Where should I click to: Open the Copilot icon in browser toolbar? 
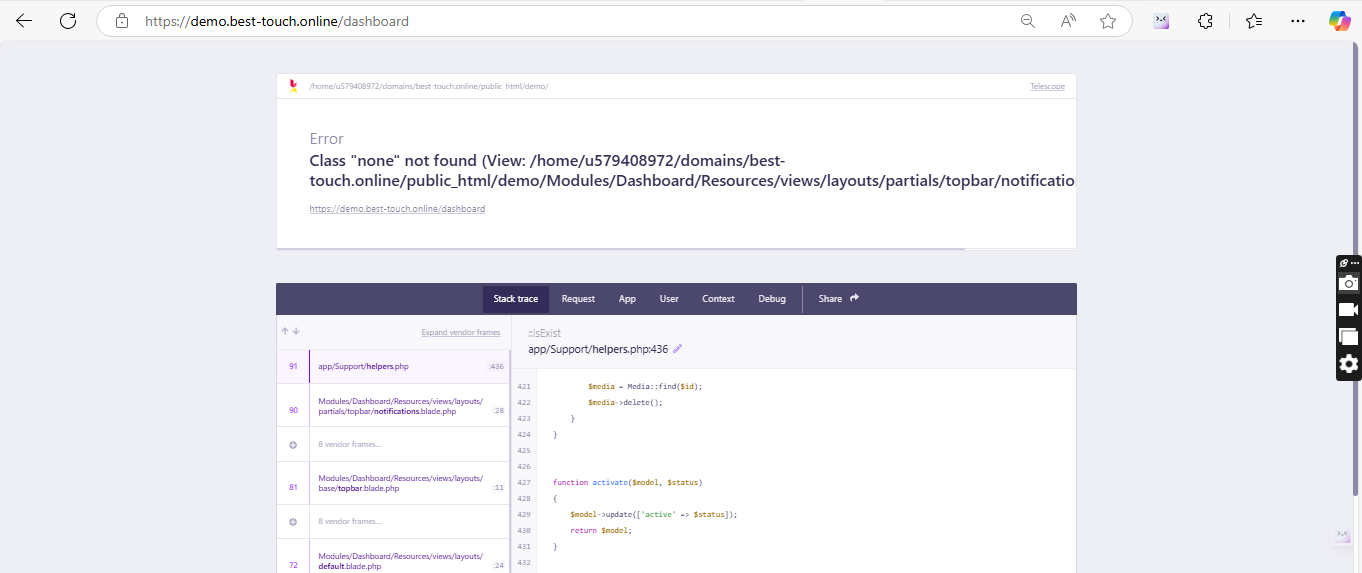pos(1339,21)
